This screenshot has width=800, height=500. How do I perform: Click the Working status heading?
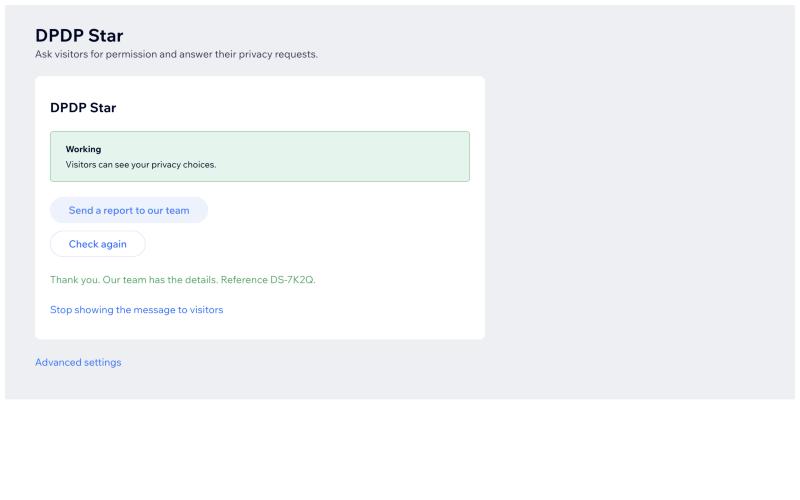[83, 149]
